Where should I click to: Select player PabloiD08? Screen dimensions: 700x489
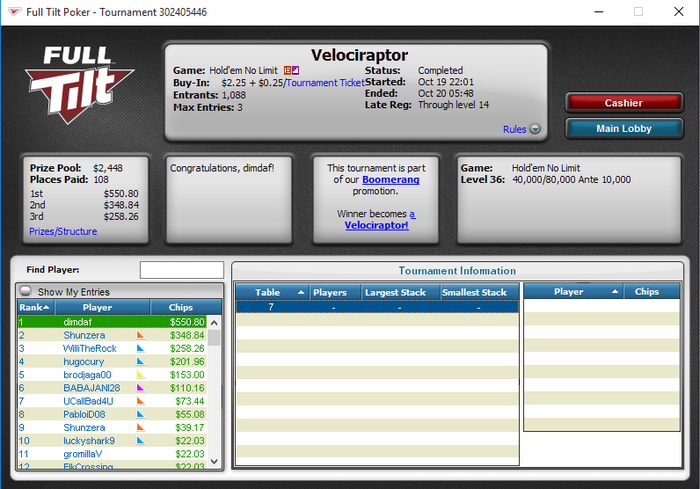click(x=84, y=414)
